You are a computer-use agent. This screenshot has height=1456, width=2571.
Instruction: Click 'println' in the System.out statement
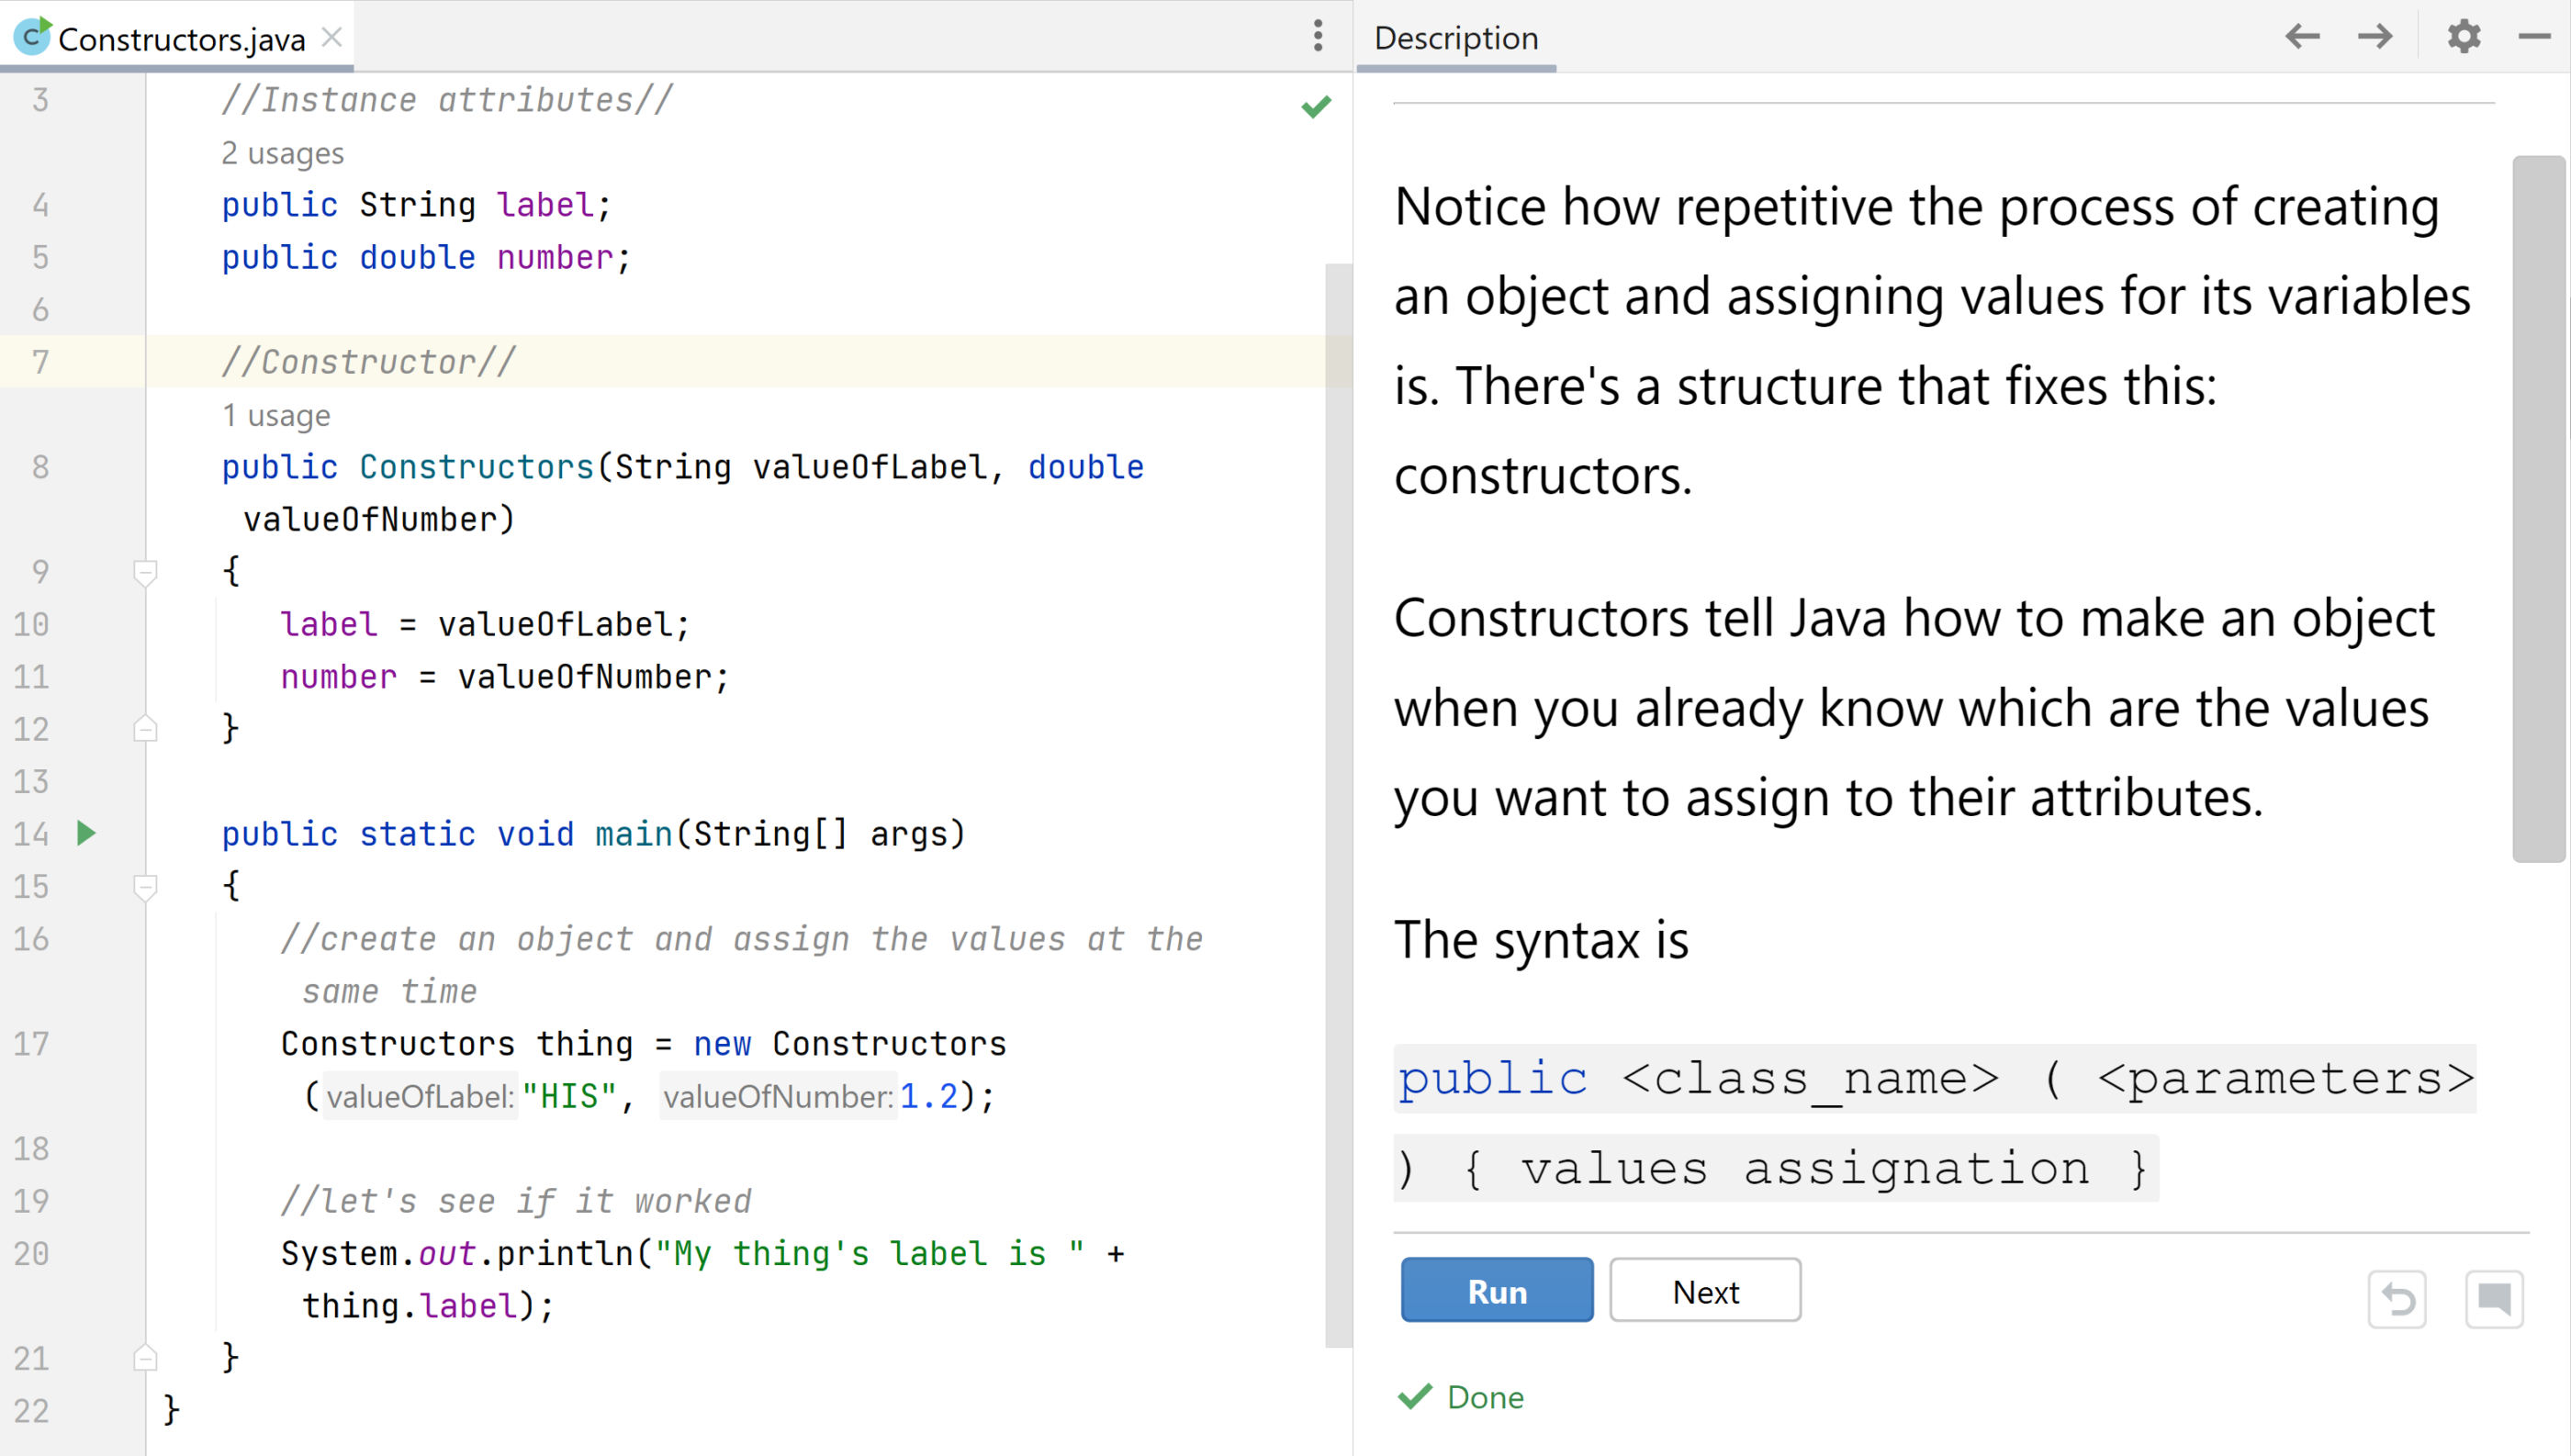point(564,1254)
